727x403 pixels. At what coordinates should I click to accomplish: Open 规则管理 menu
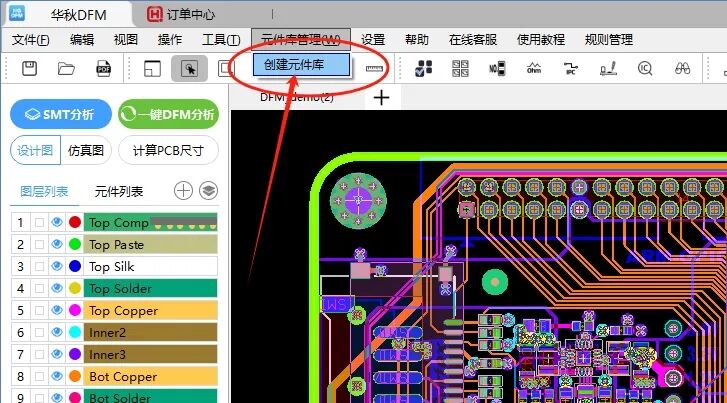click(x=609, y=40)
